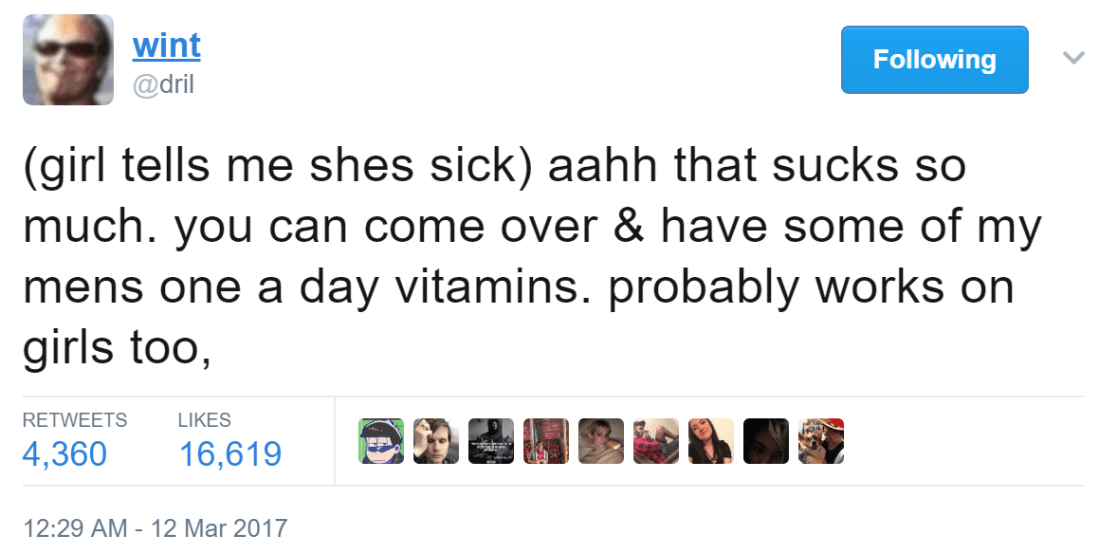
Task: Open the sixth liker avatar with plaid shirt
Action: tap(656, 441)
